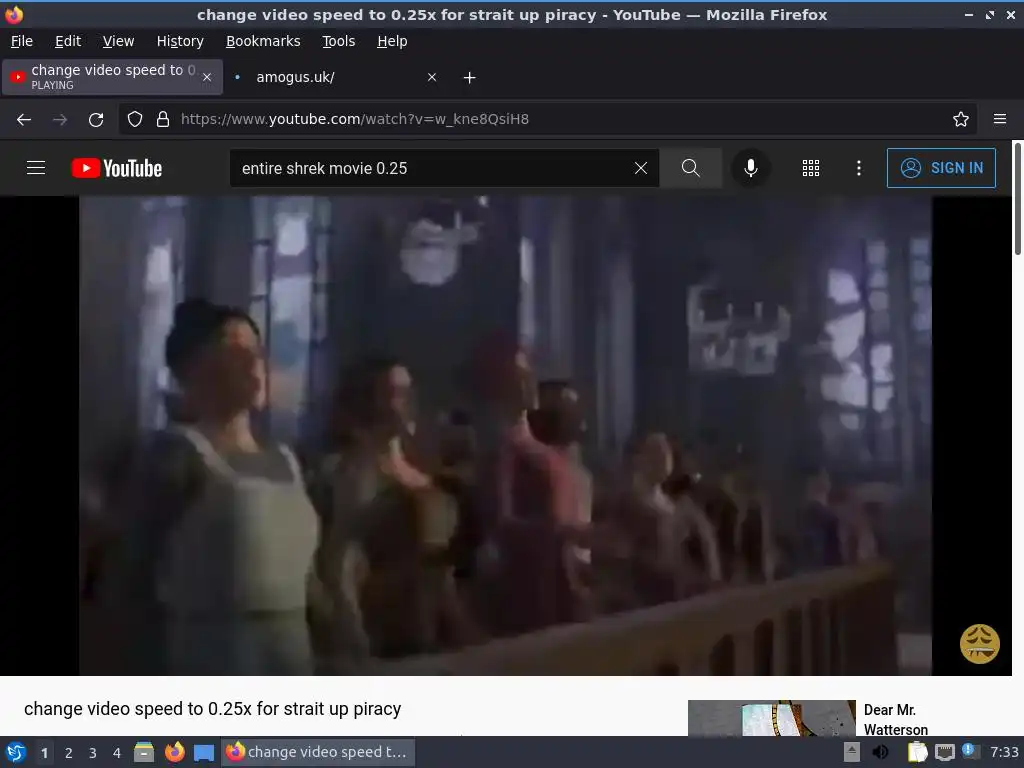The width and height of the screenshot is (1024, 768).
Task: Open the Bookmarks menu
Action: pyautogui.click(x=263, y=41)
